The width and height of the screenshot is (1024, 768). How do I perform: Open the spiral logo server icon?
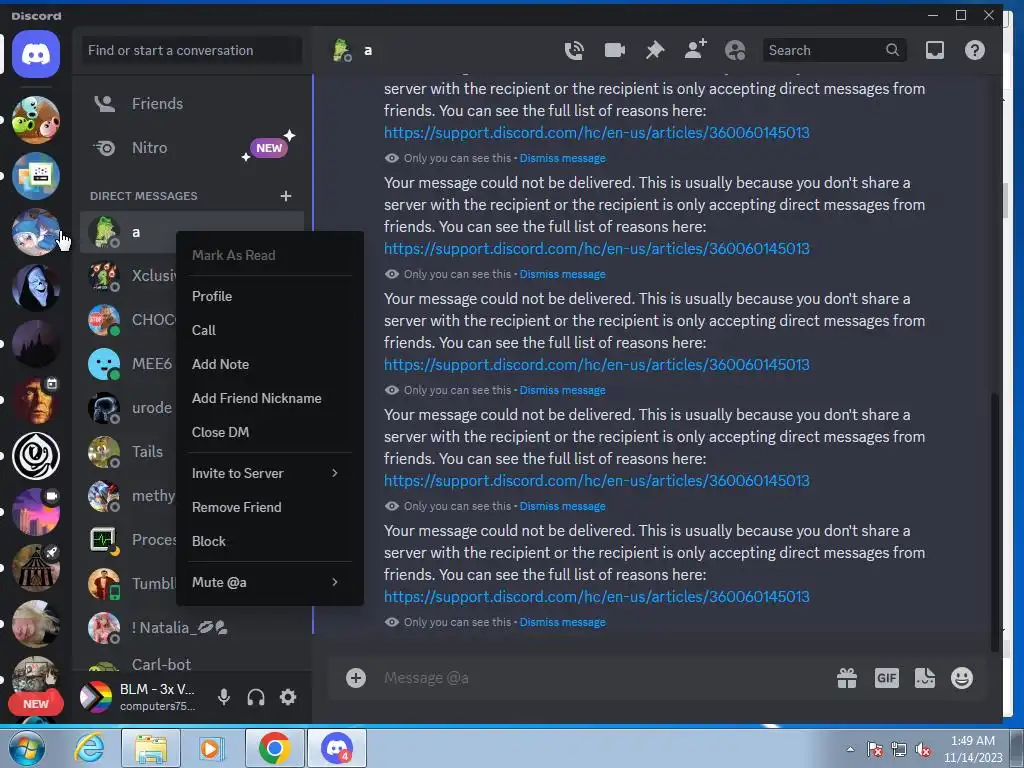click(36, 456)
